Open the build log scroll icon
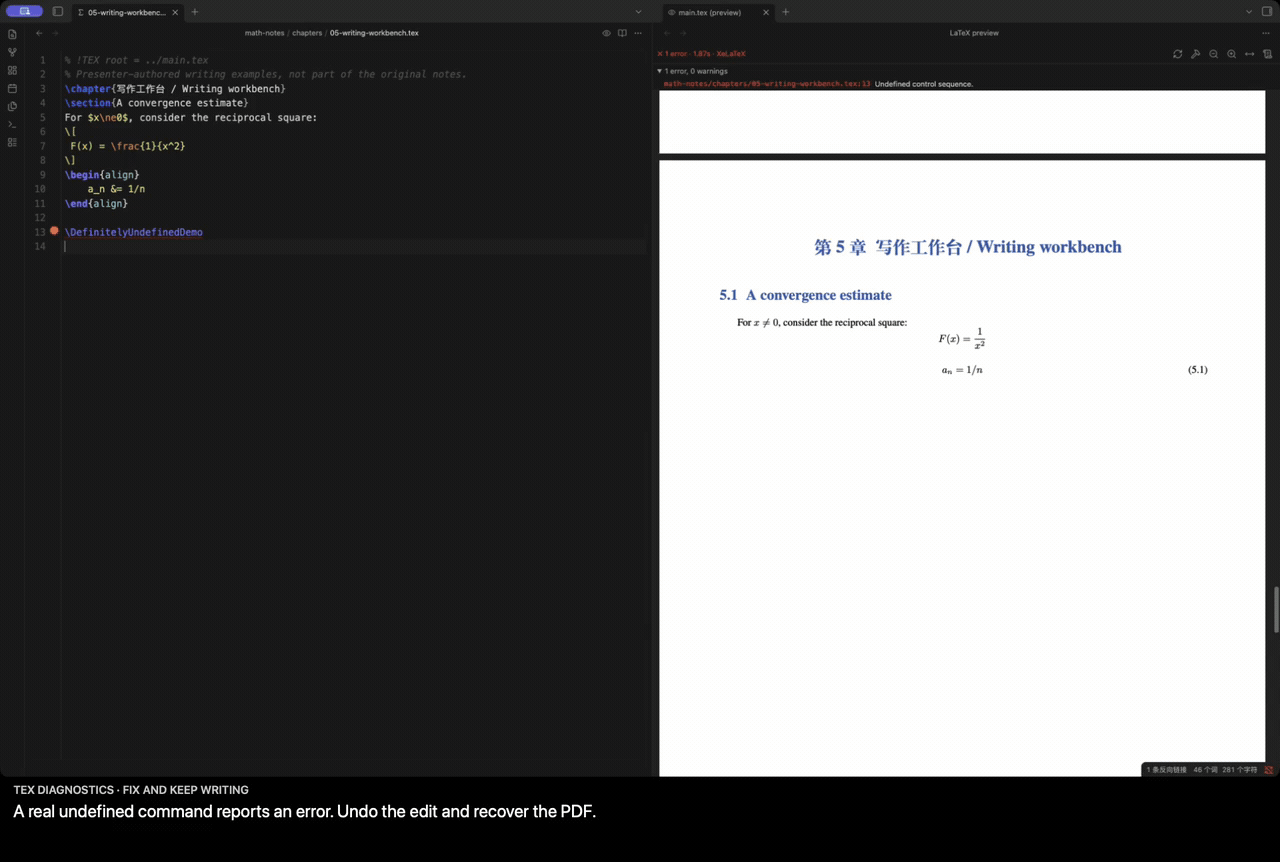 click(x=1267, y=54)
